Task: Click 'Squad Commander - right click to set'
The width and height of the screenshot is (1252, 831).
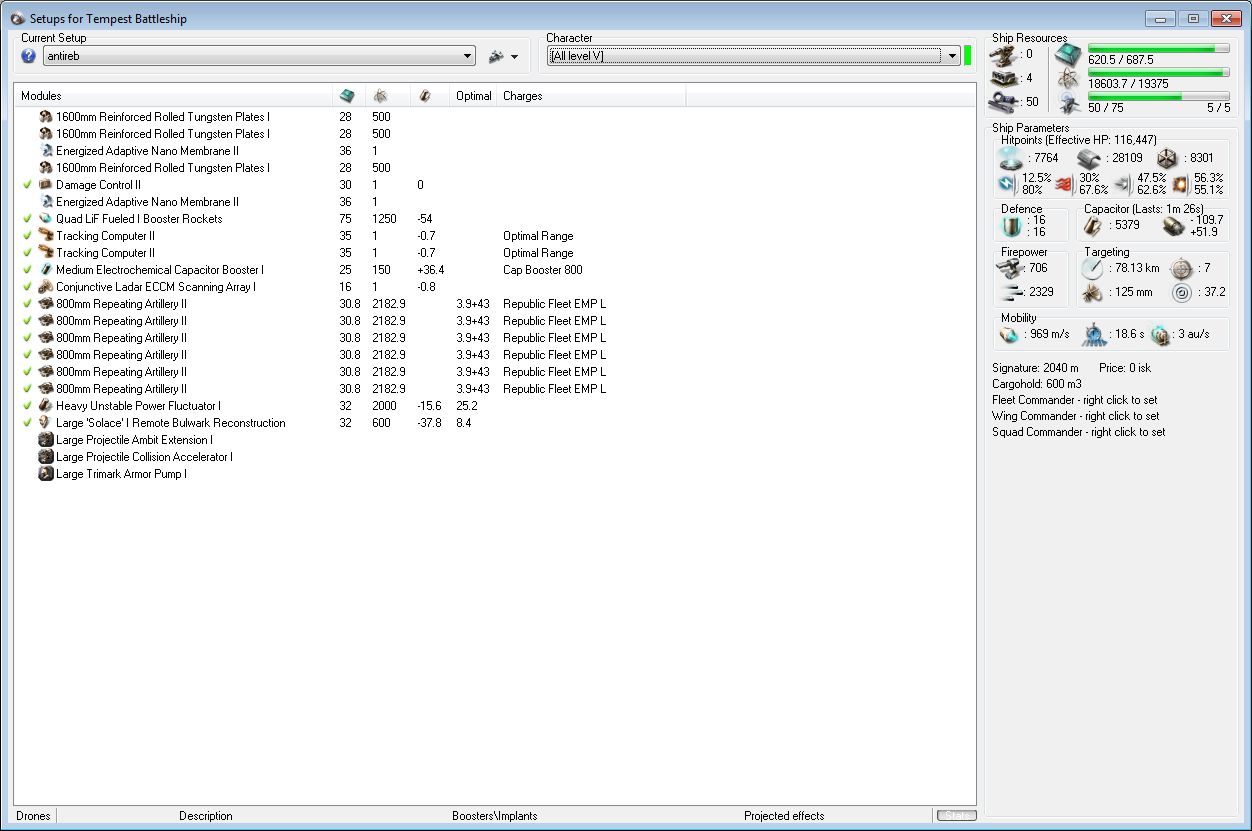Action: tap(1078, 432)
